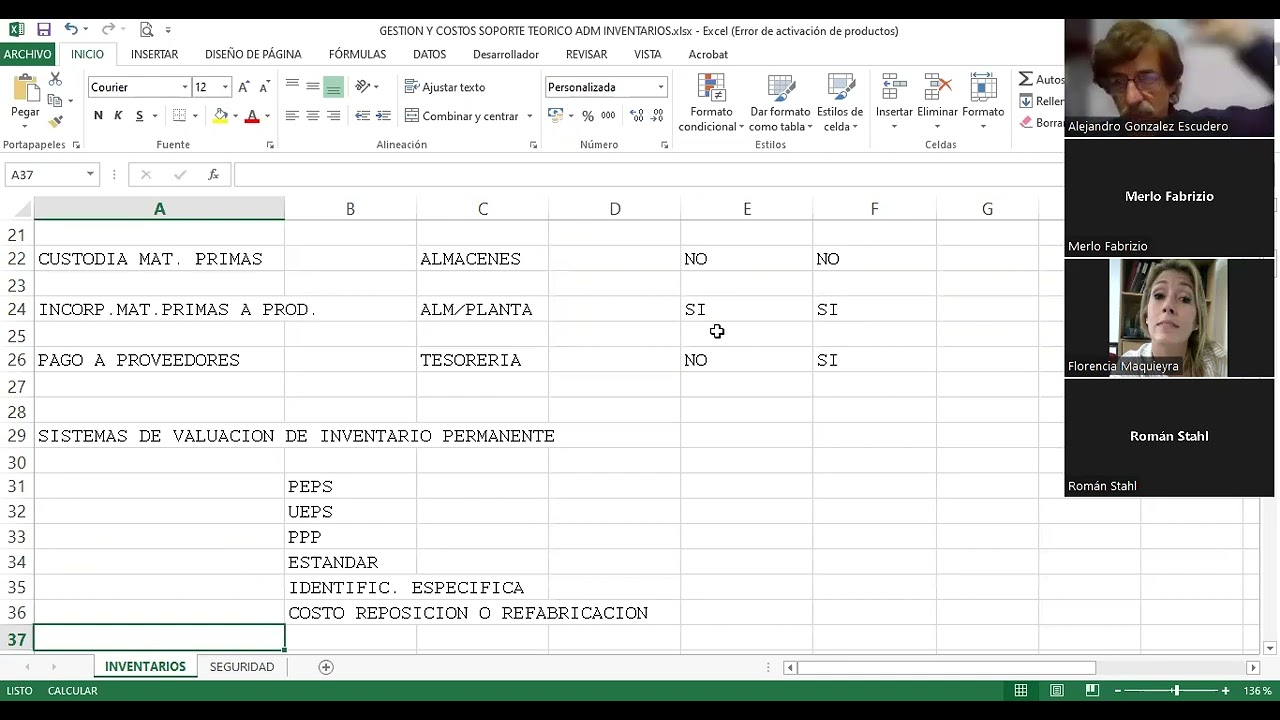Screen dimensions: 1280x720
Task: Click the Pegar paste icon
Action: tap(25, 97)
